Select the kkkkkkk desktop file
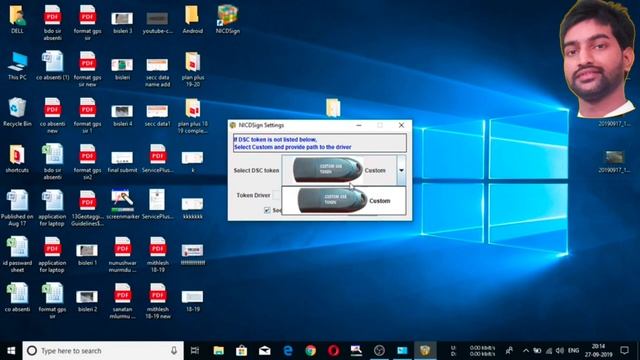Viewport: 640px width, 360px height. (193, 208)
